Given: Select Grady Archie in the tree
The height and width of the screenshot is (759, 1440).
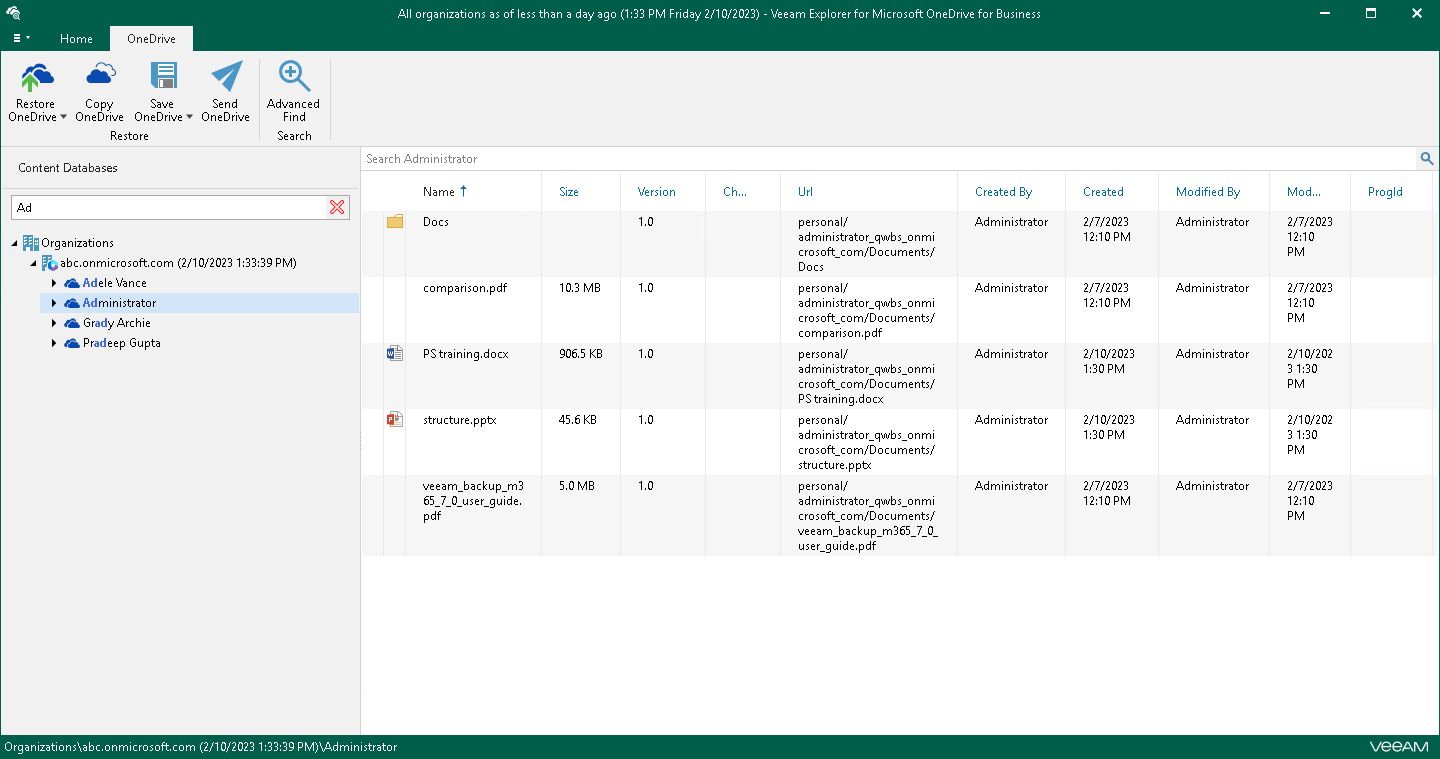Looking at the screenshot, I should pos(117,323).
